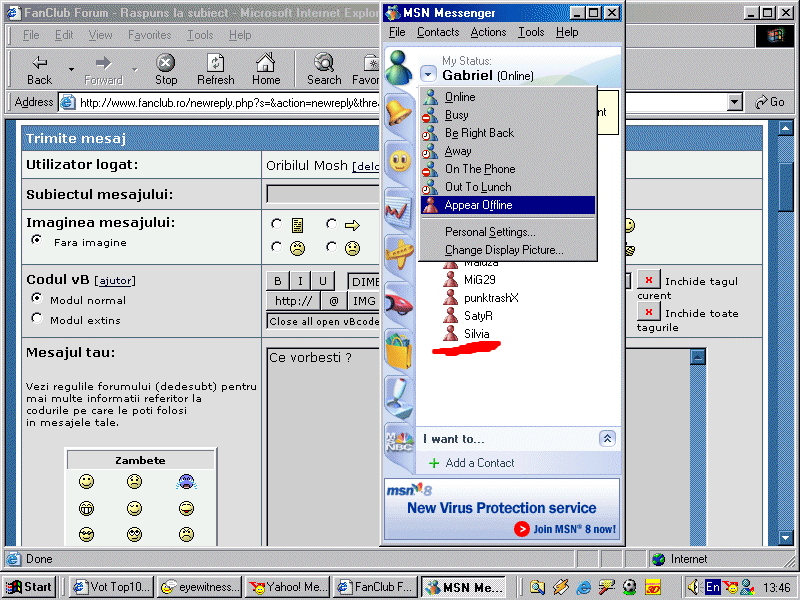Click the red x Inchide tagul curent icon
Screen dimensions: 800x600
point(648,280)
